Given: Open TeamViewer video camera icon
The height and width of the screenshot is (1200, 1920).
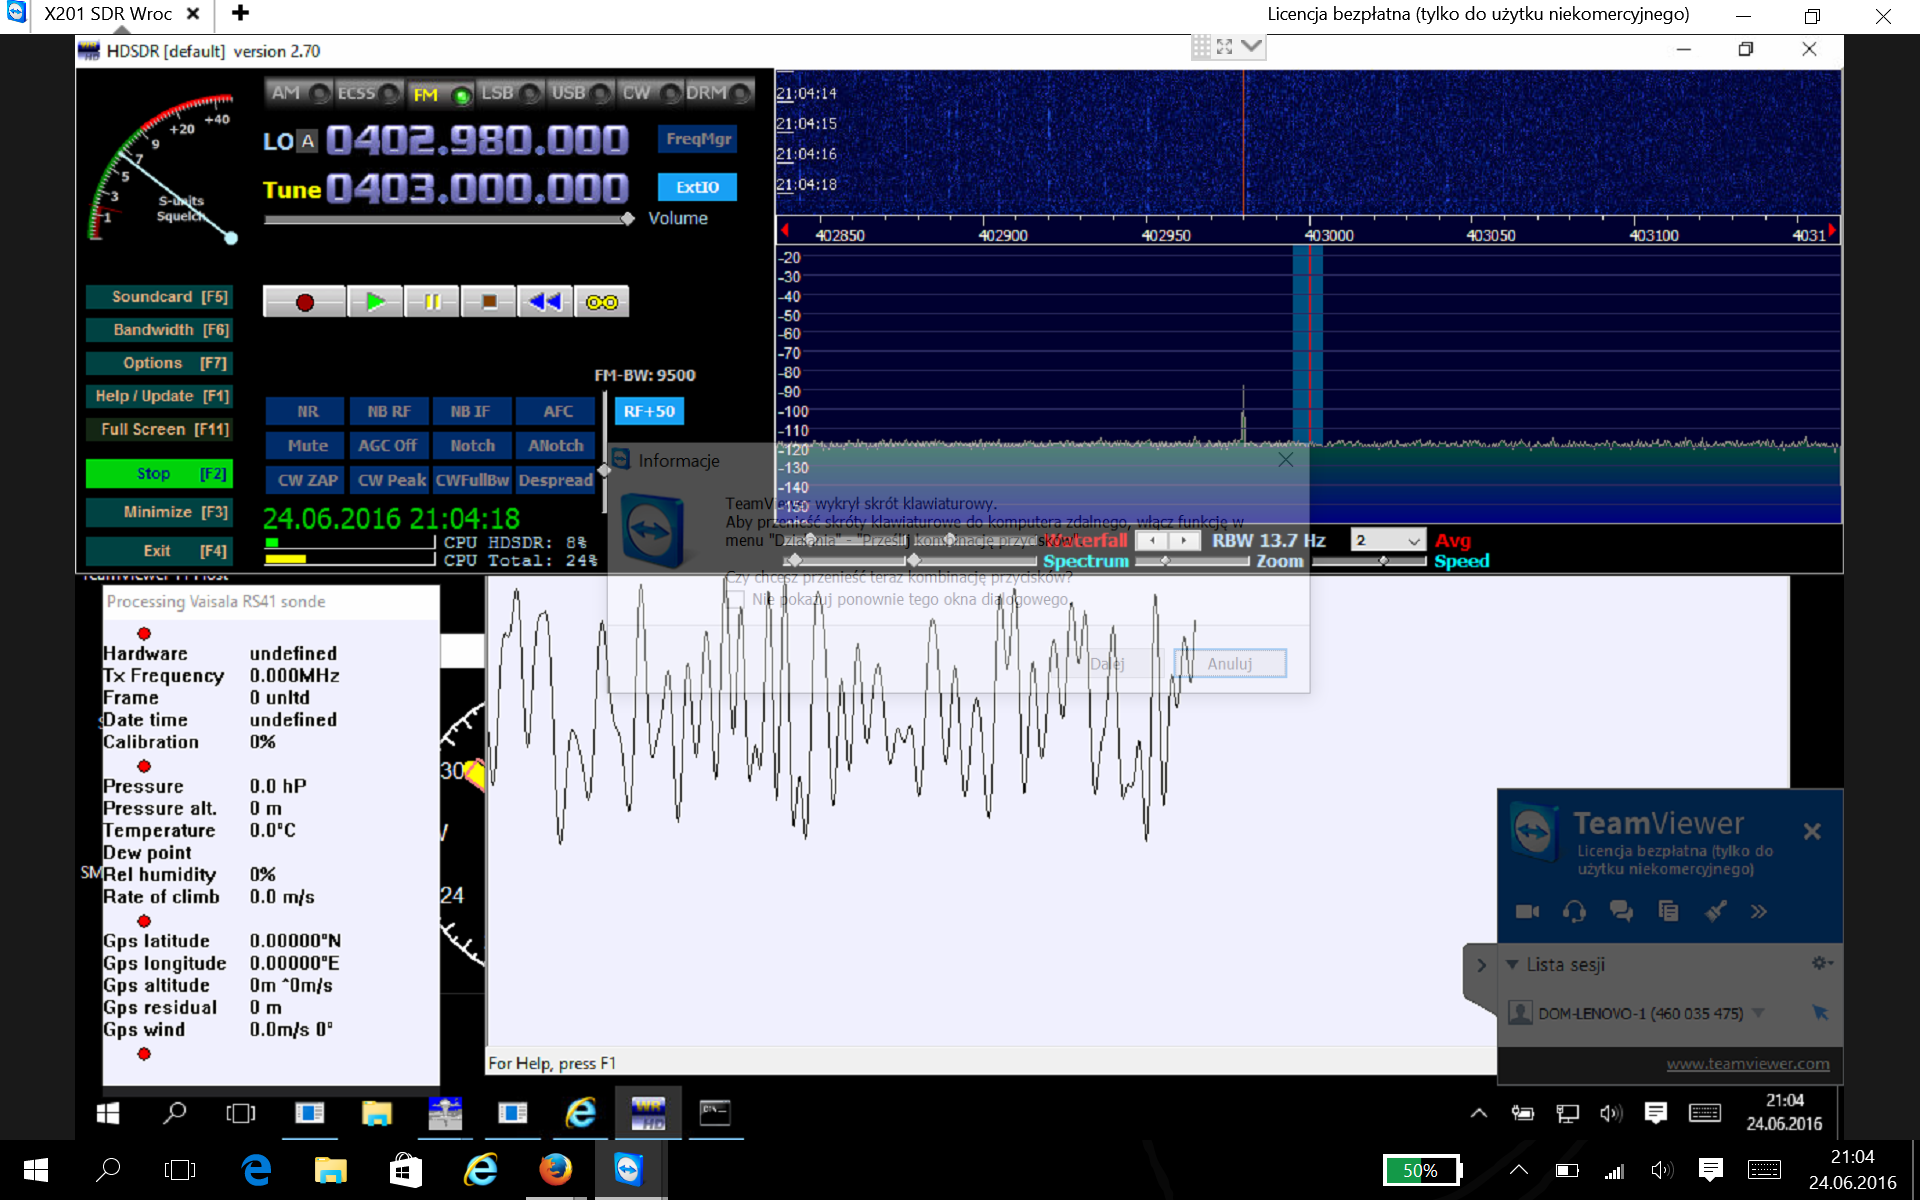Looking at the screenshot, I should tap(1527, 911).
